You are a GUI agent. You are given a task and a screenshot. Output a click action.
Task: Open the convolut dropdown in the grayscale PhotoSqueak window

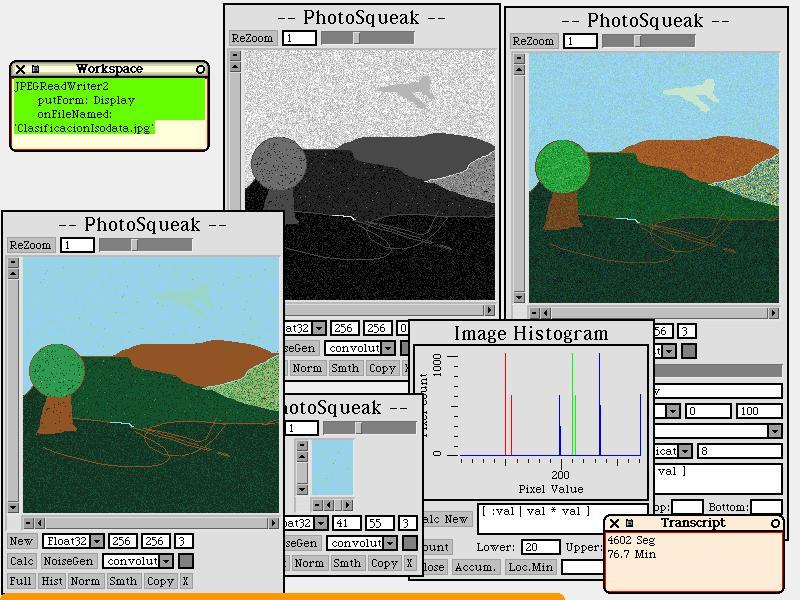[x=388, y=348]
